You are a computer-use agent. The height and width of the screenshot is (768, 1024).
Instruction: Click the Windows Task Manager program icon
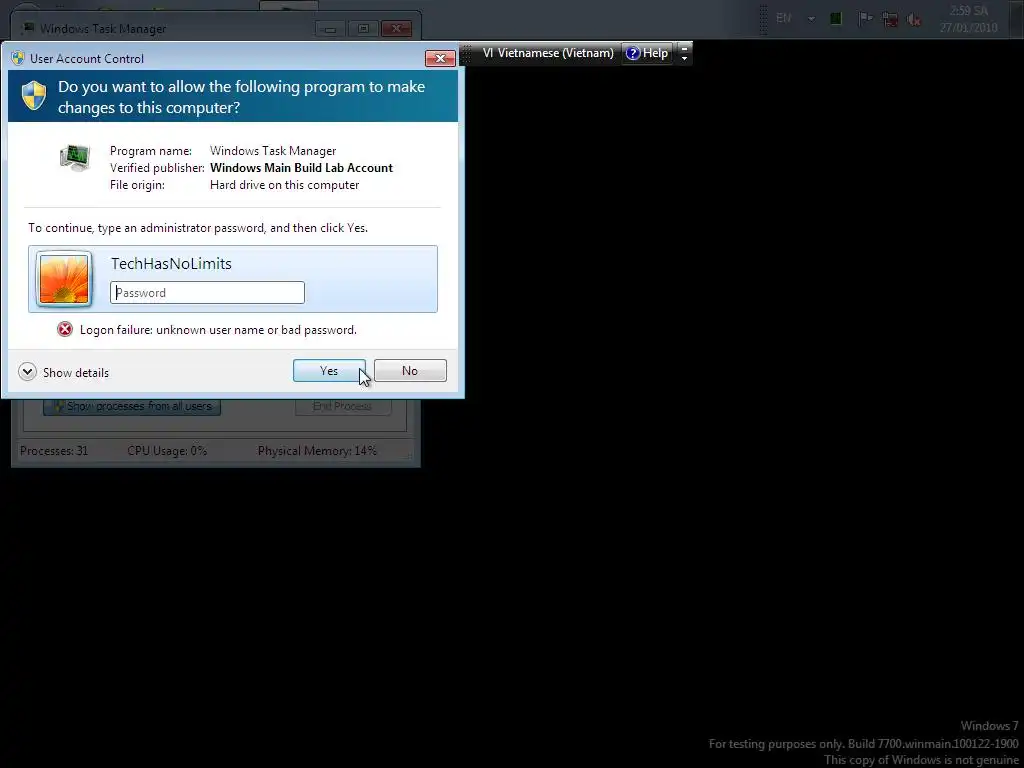[75, 158]
